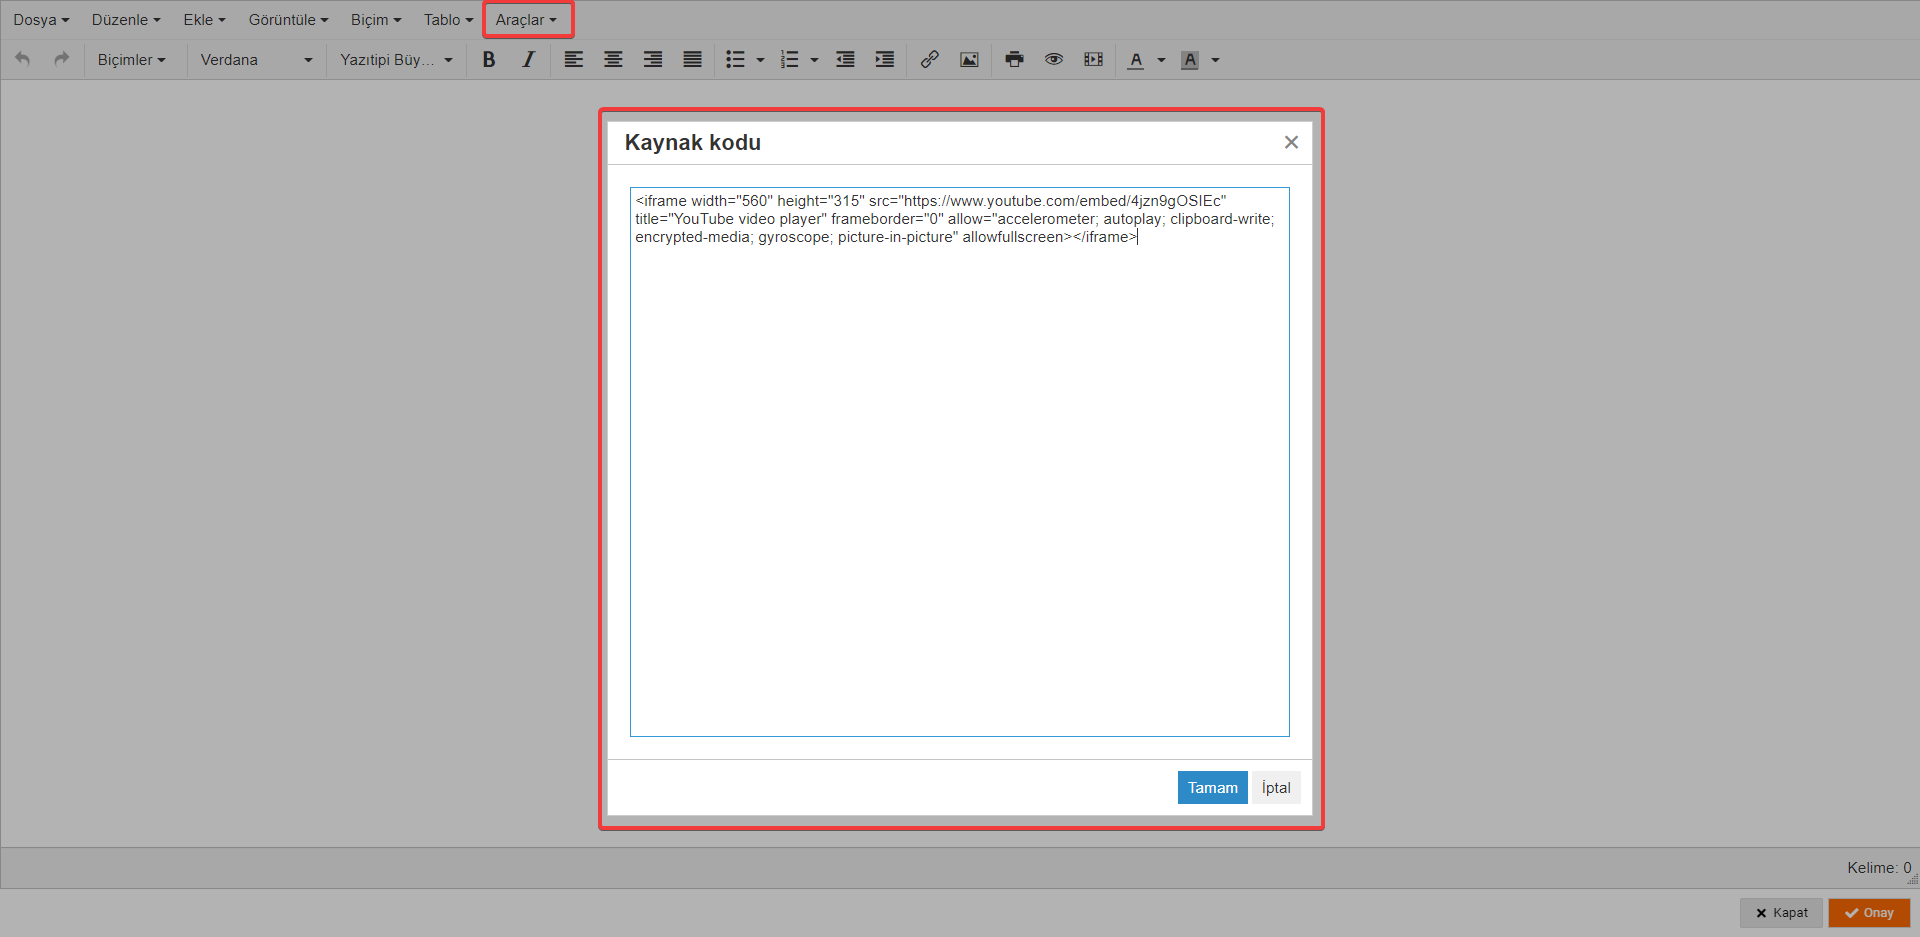The image size is (1920, 937).
Task: Toggle italic formatting
Action: pyautogui.click(x=528, y=59)
